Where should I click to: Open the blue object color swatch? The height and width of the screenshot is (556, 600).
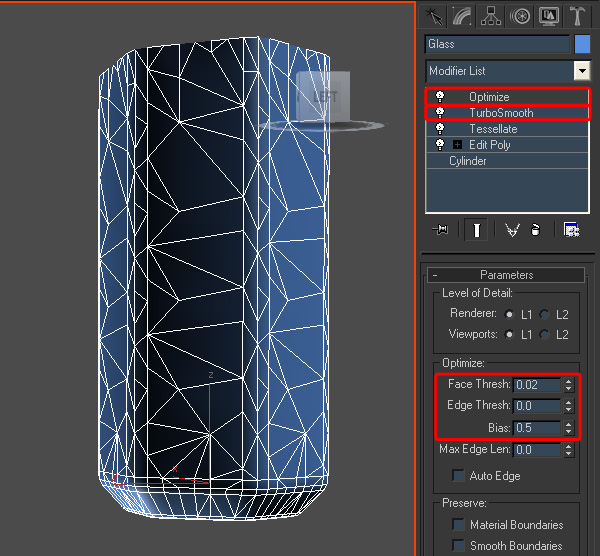click(582, 44)
